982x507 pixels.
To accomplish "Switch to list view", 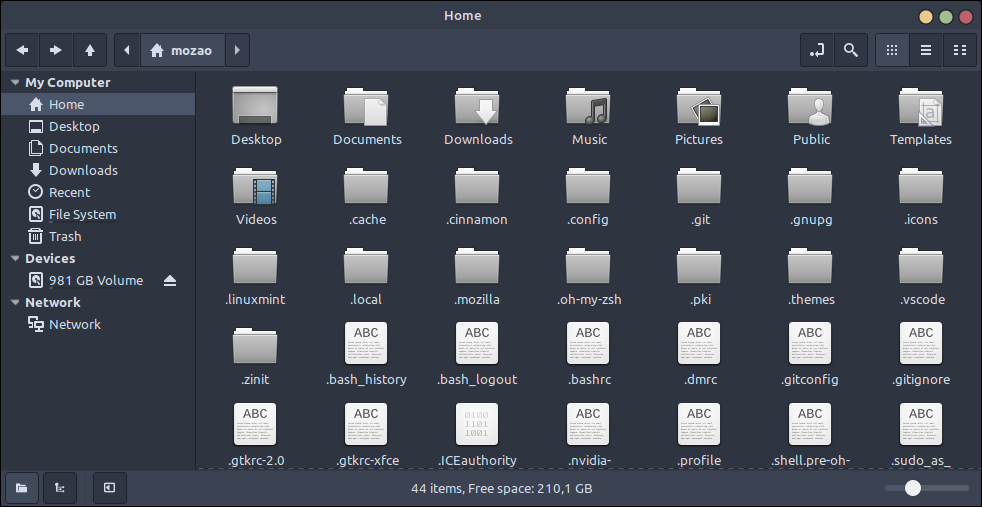I will pyautogui.click(x=926, y=50).
